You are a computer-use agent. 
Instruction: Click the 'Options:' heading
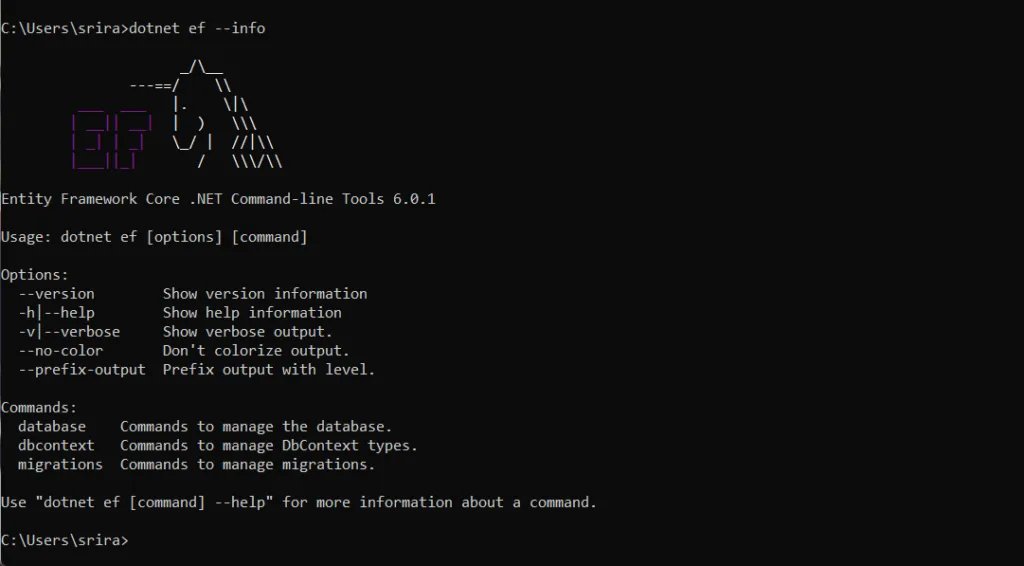point(35,275)
